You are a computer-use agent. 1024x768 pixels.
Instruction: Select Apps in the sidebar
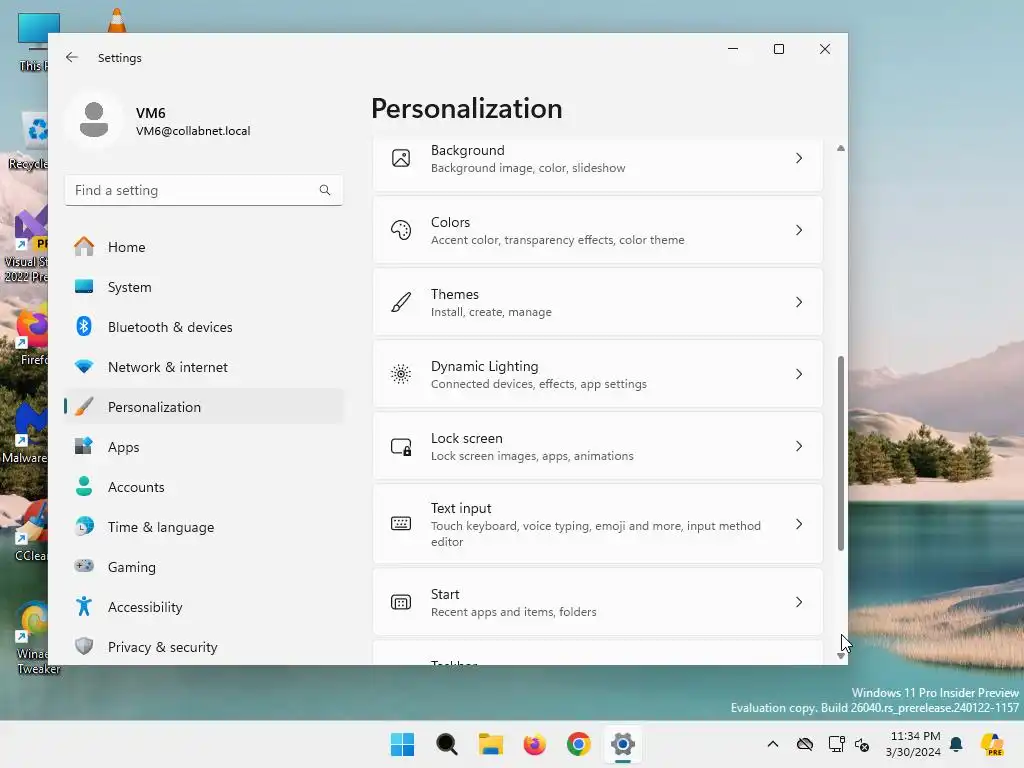pyautogui.click(x=204, y=447)
